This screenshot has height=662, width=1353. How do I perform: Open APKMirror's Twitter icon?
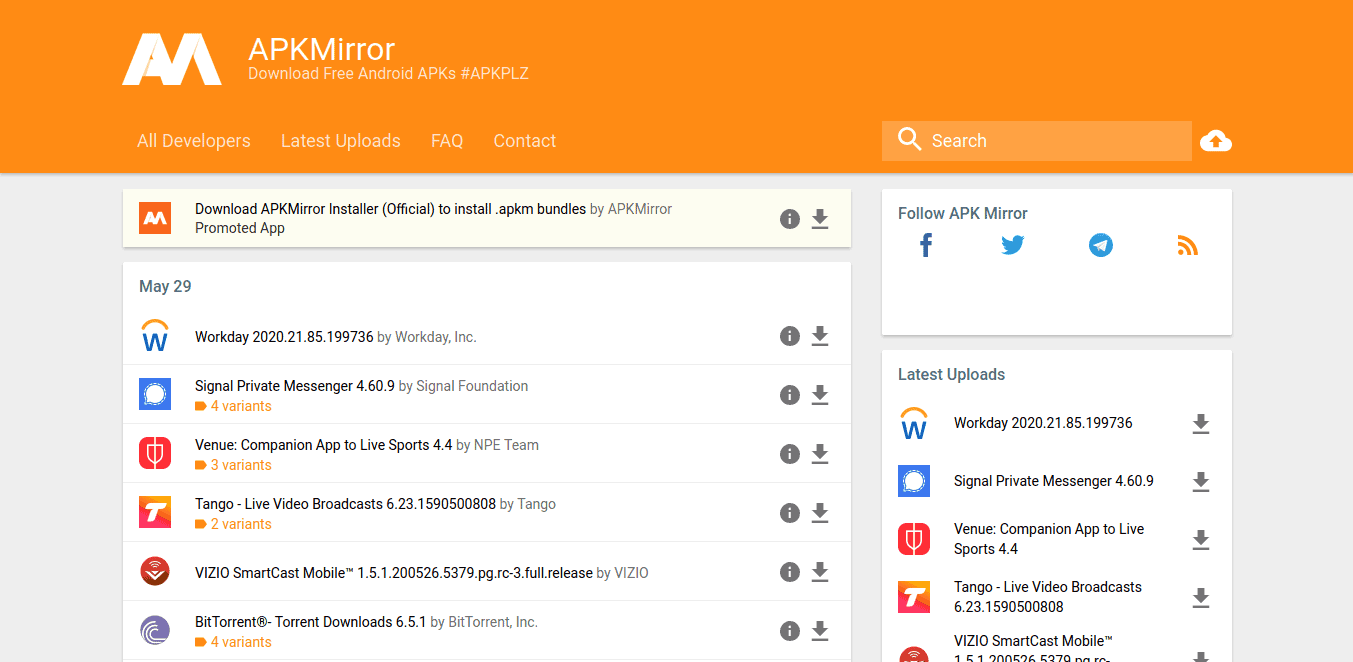1013,245
